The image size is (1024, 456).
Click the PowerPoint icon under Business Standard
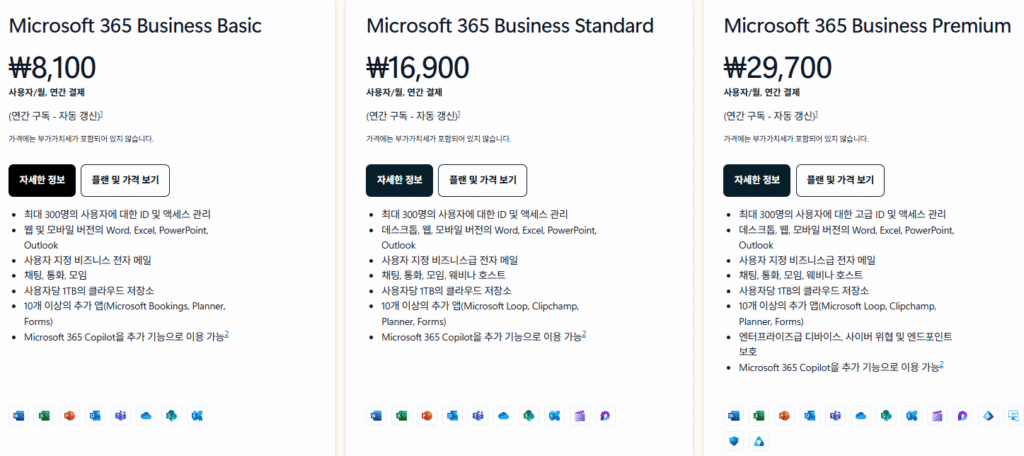[427, 415]
